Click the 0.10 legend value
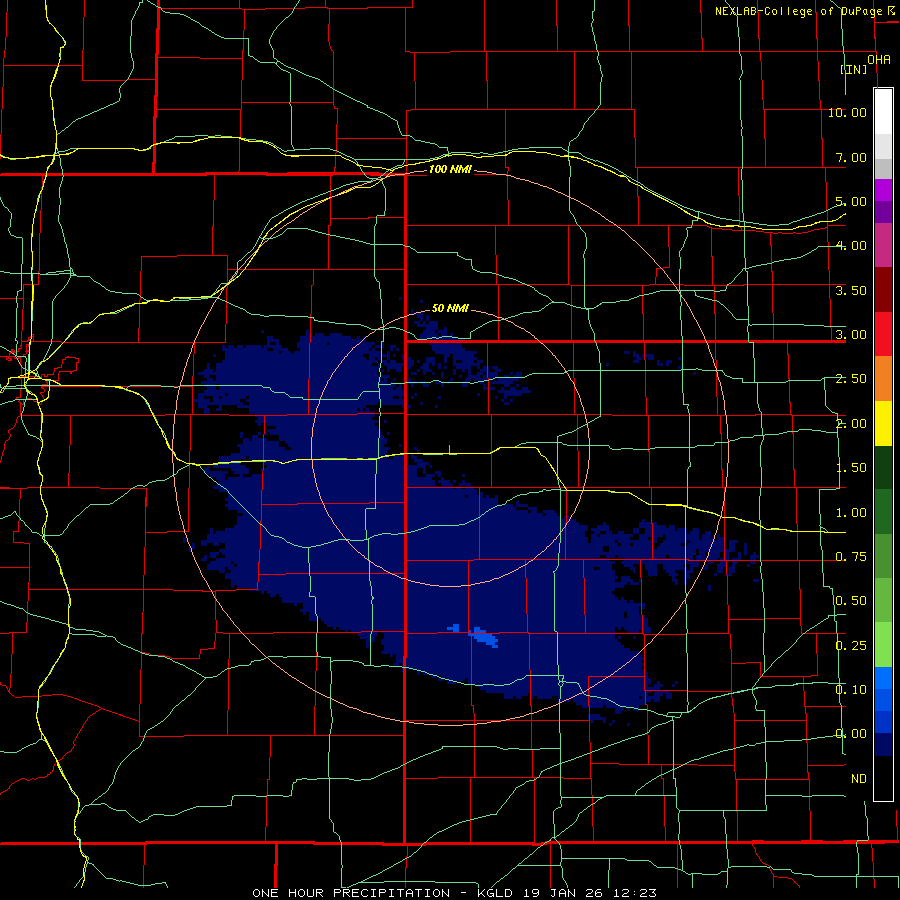 click(851, 690)
